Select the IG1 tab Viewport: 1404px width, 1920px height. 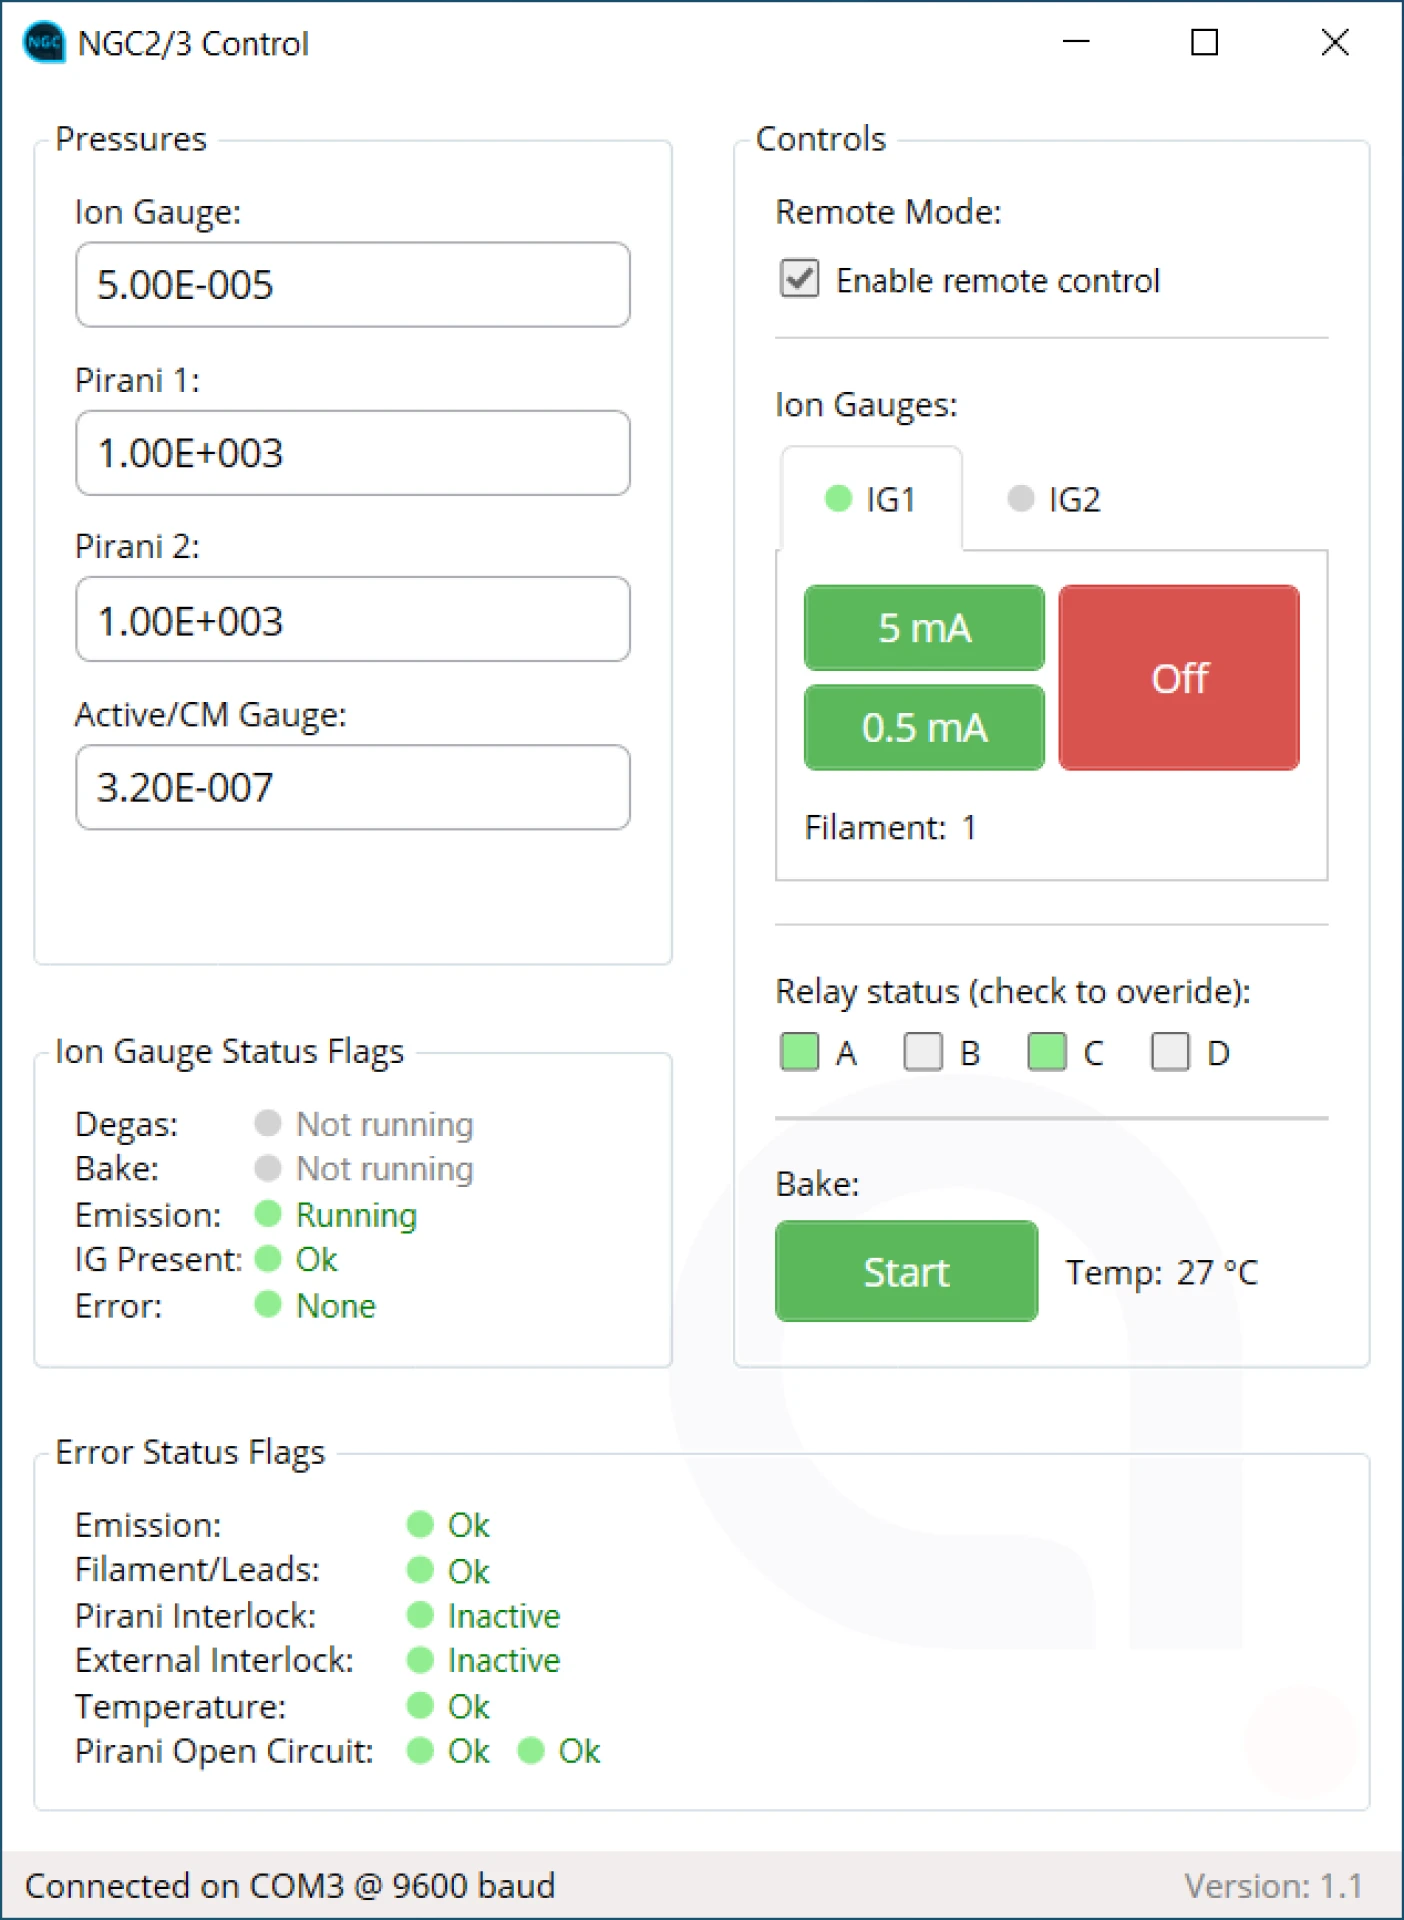coord(871,499)
